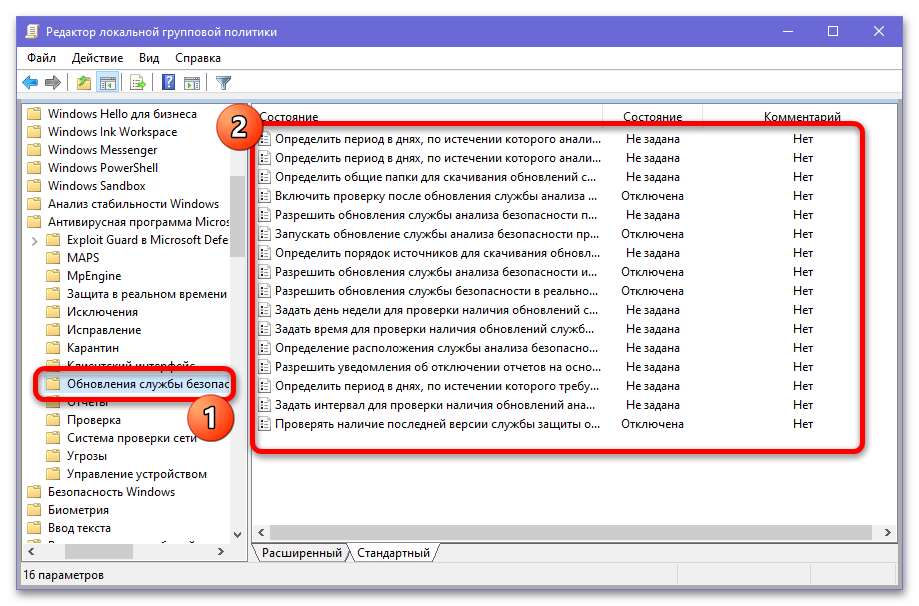
Task: Select Управление устройством folder
Action: click(137, 474)
